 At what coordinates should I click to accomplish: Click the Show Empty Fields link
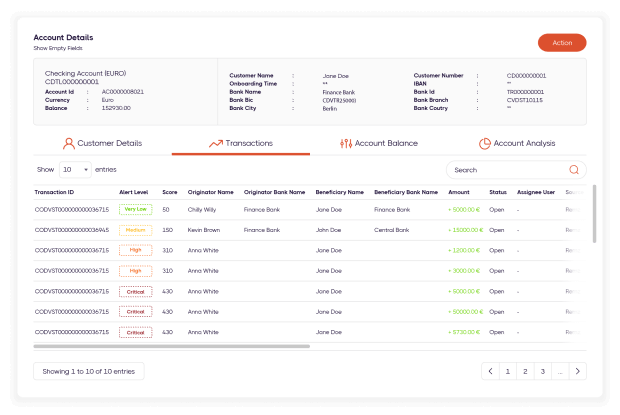click(x=58, y=48)
